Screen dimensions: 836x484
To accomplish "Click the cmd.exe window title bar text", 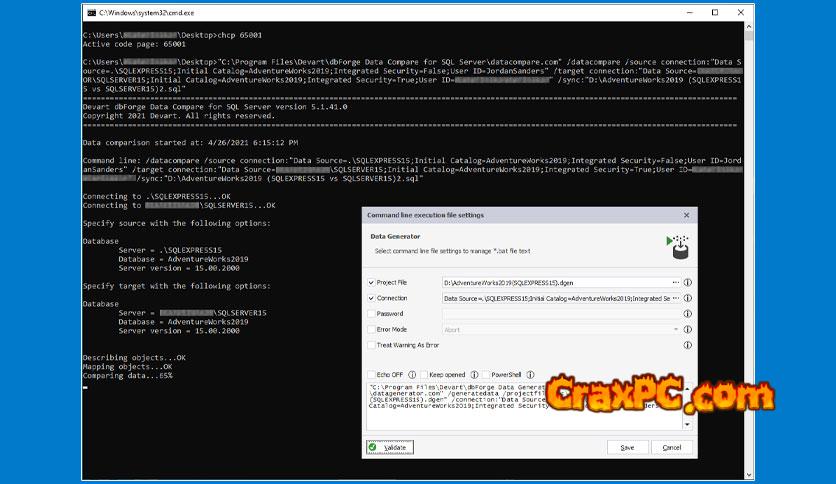I will [147, 13].
